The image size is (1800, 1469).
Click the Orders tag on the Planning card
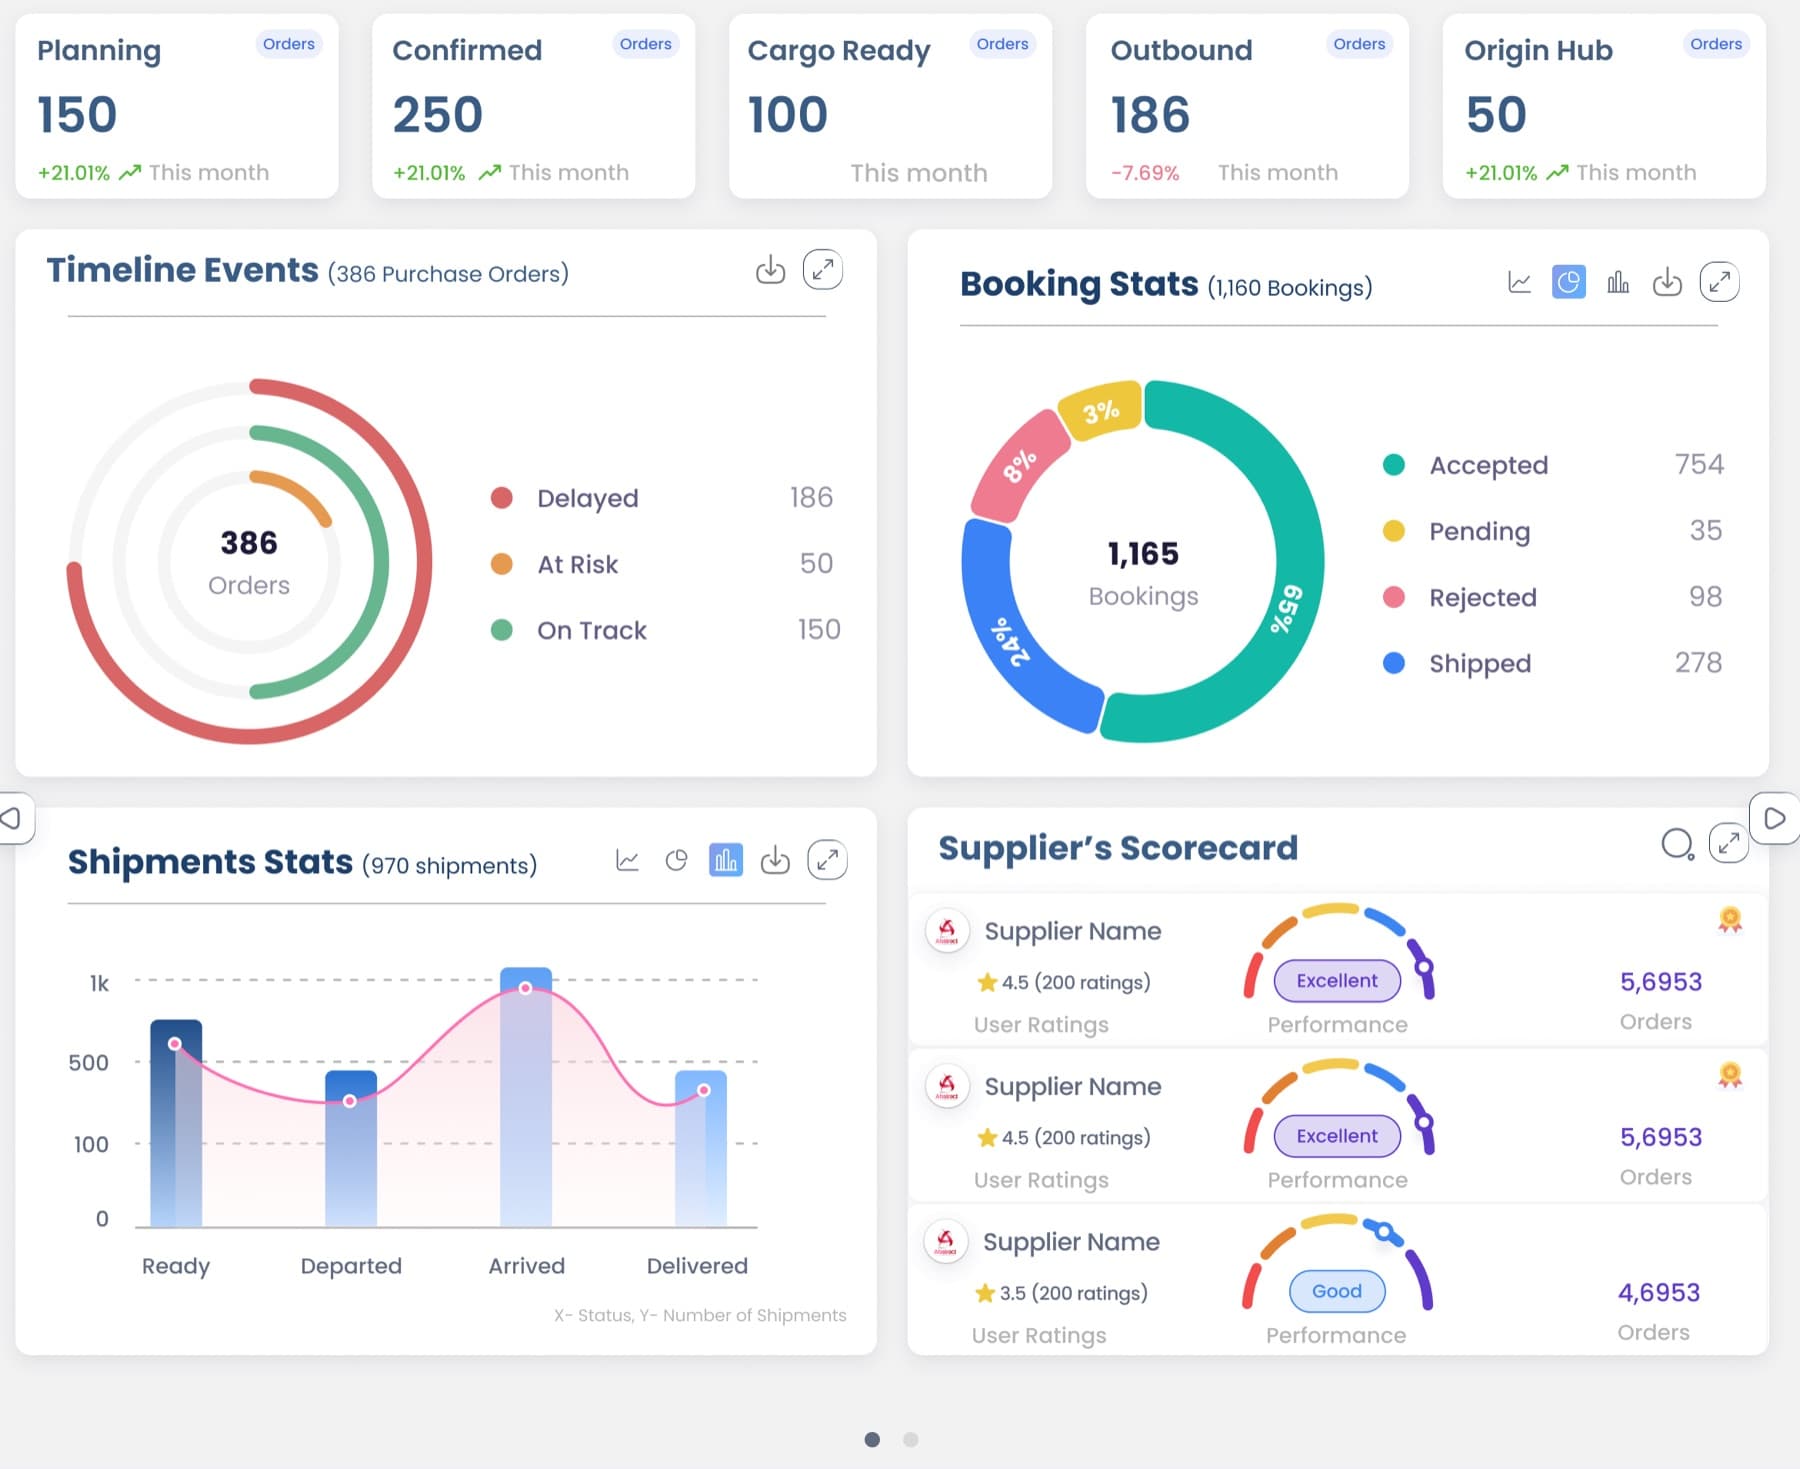[x=289, y=44]
